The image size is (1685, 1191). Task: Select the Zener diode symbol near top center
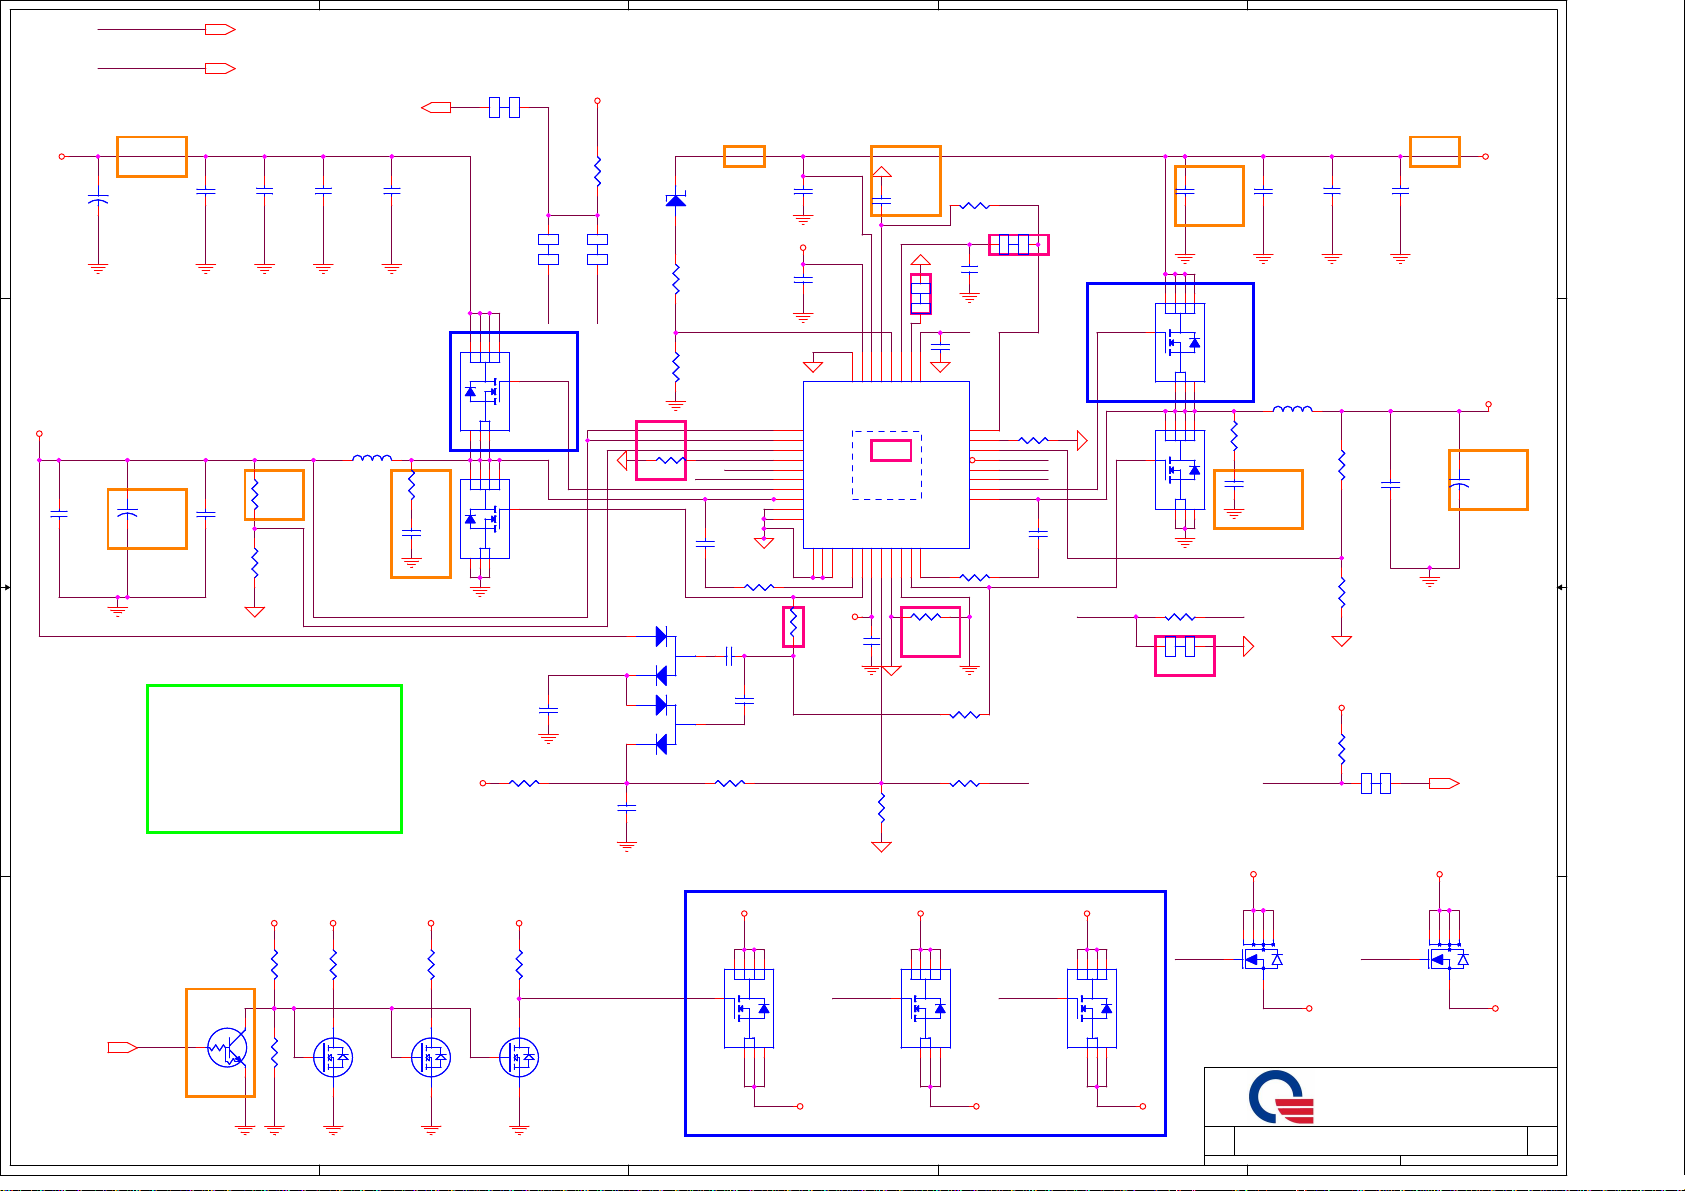(x=676, y=200)
